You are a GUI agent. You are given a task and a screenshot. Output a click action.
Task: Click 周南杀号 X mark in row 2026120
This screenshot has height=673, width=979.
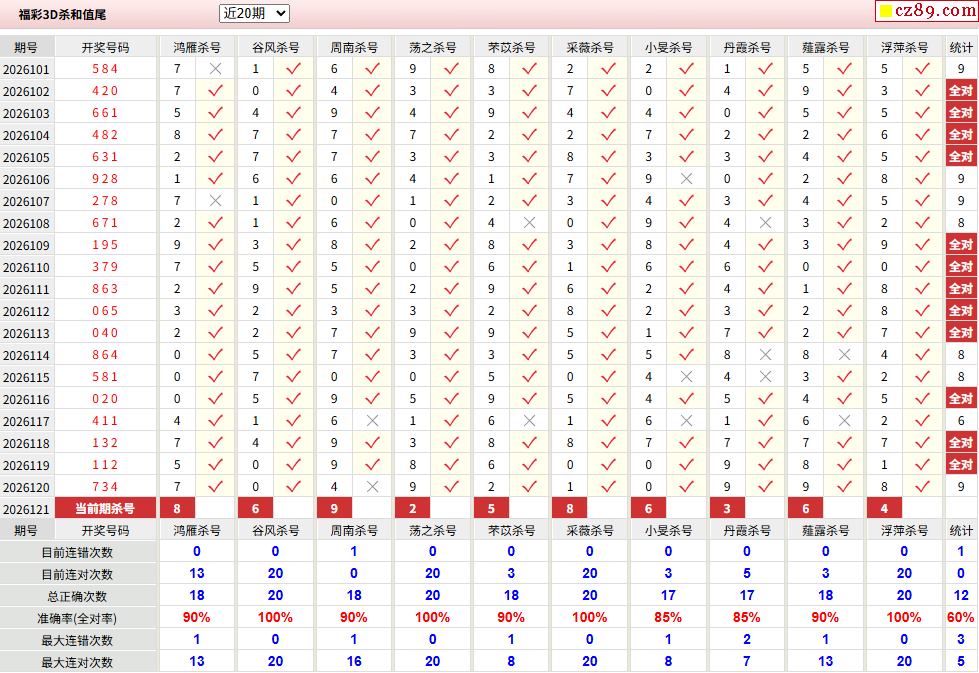pyautogui.click(x=373, y=487)
